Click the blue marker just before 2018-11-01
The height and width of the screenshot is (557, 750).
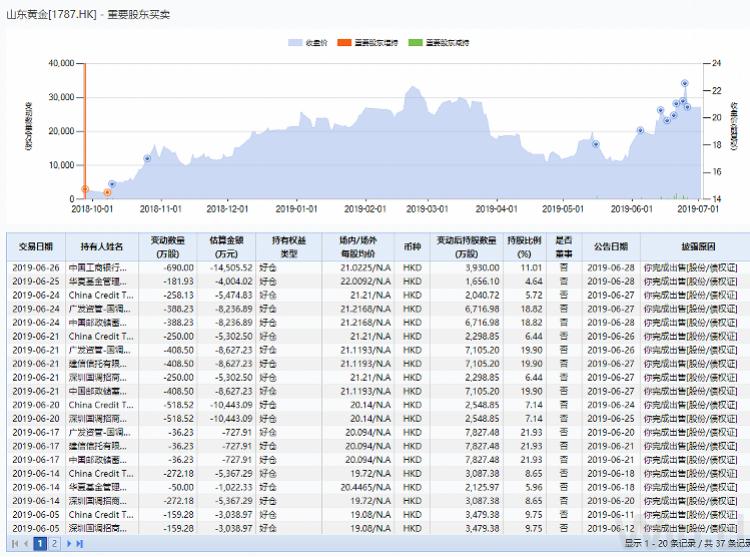point(147,159)
